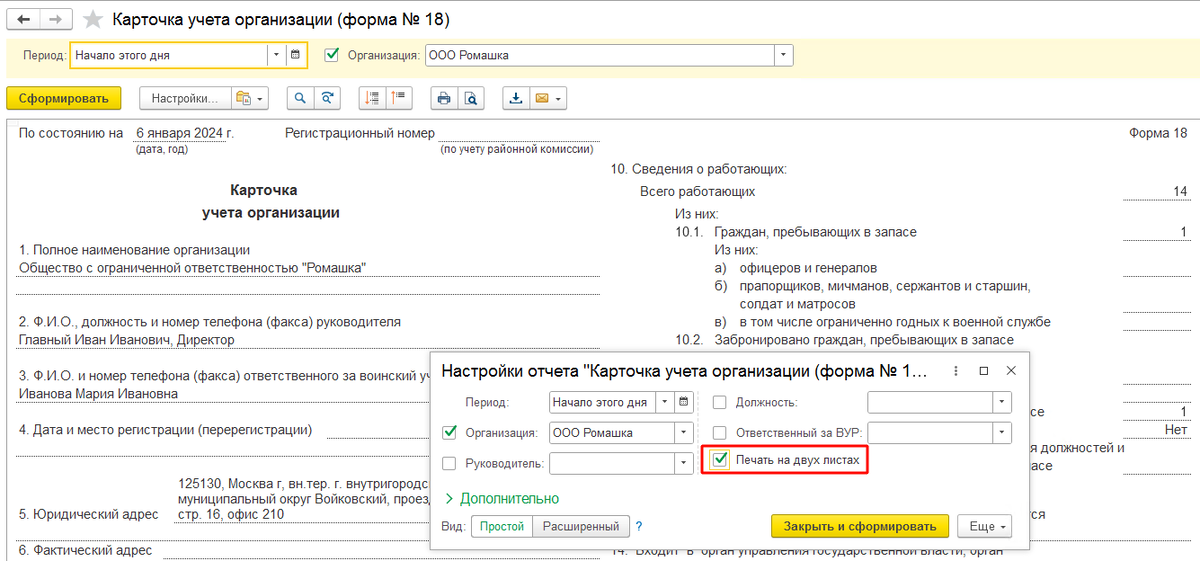Go forward with the right arrow button
Image resolution: width=1200 pixels, height=561 pixels.
[57, 20]
